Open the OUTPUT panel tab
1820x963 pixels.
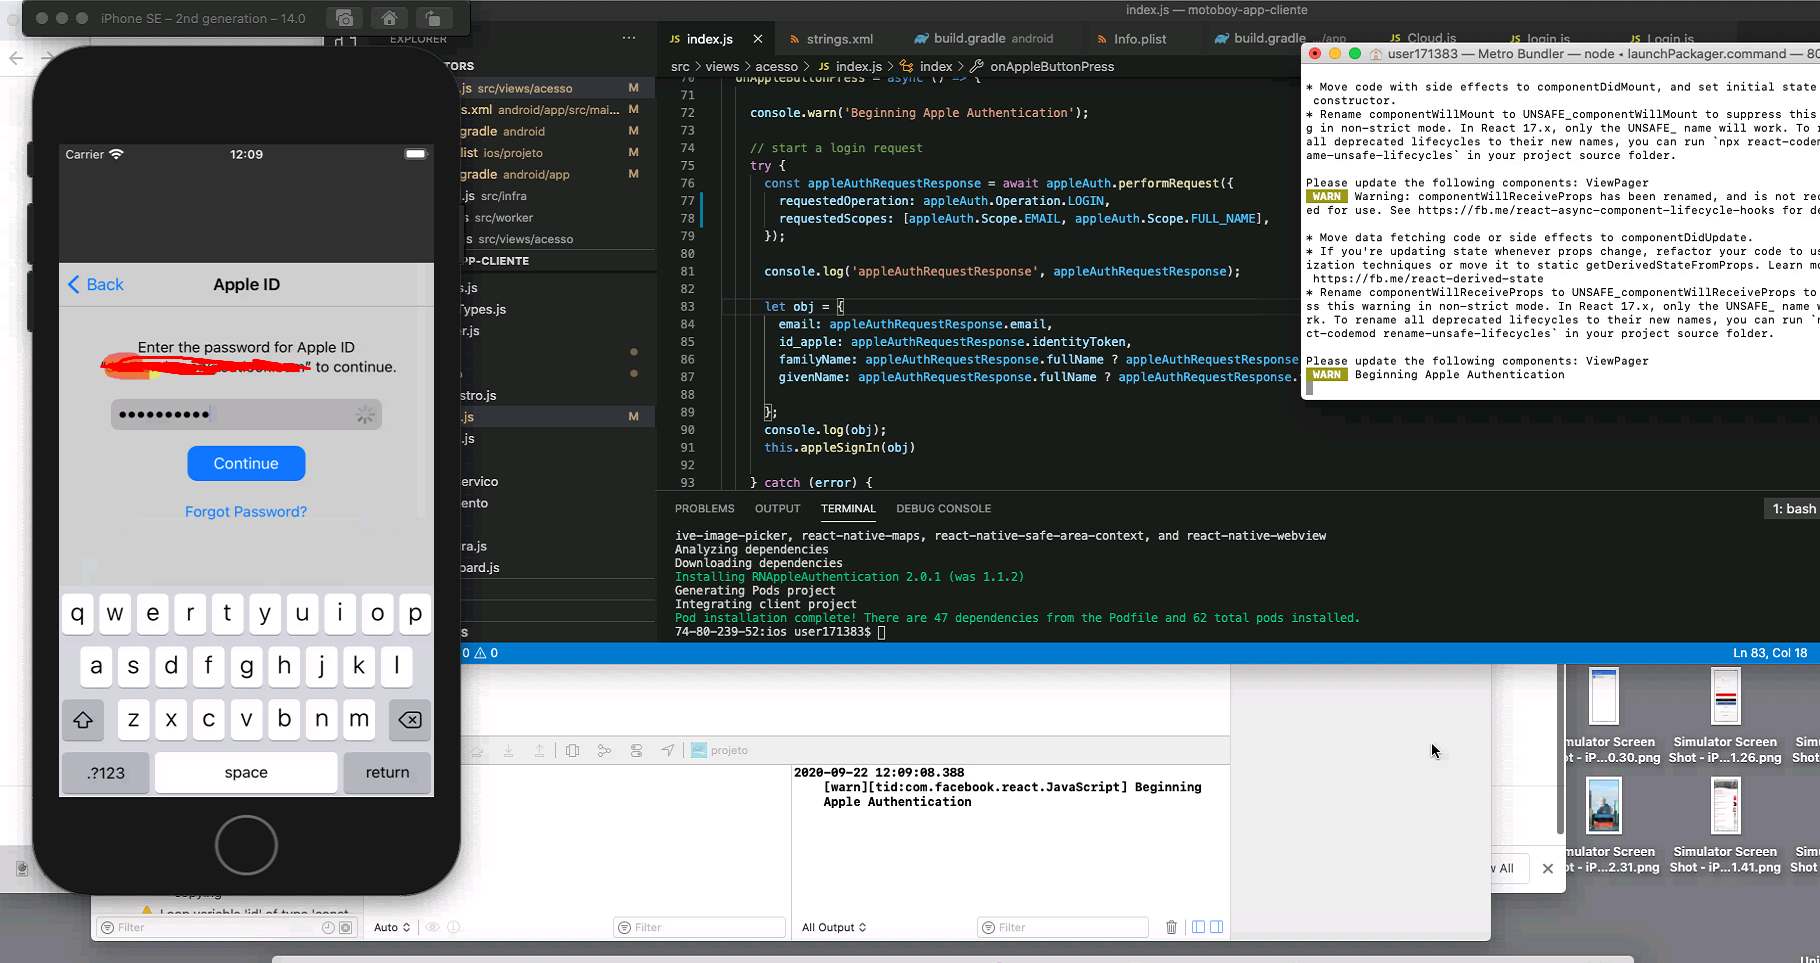[778, 509]
